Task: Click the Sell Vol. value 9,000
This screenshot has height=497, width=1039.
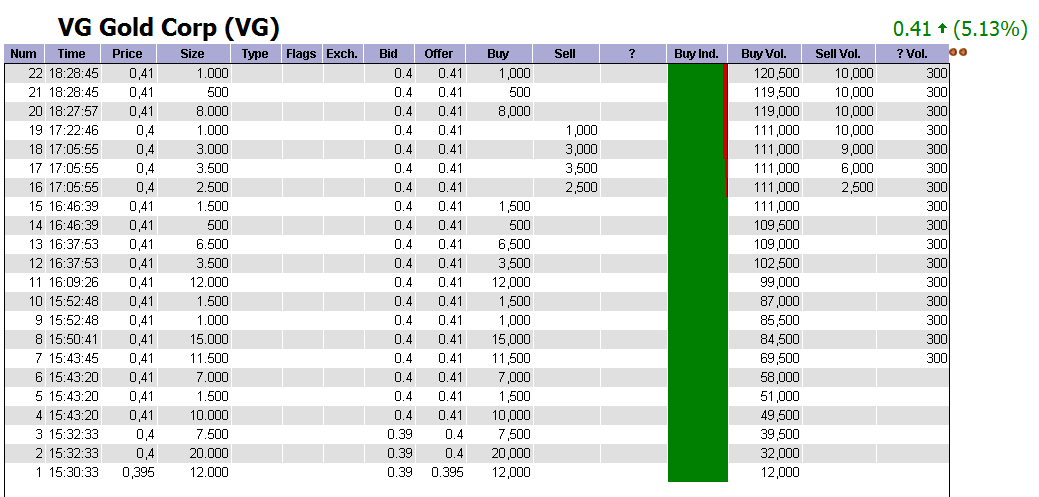Action: coord(857,150)
